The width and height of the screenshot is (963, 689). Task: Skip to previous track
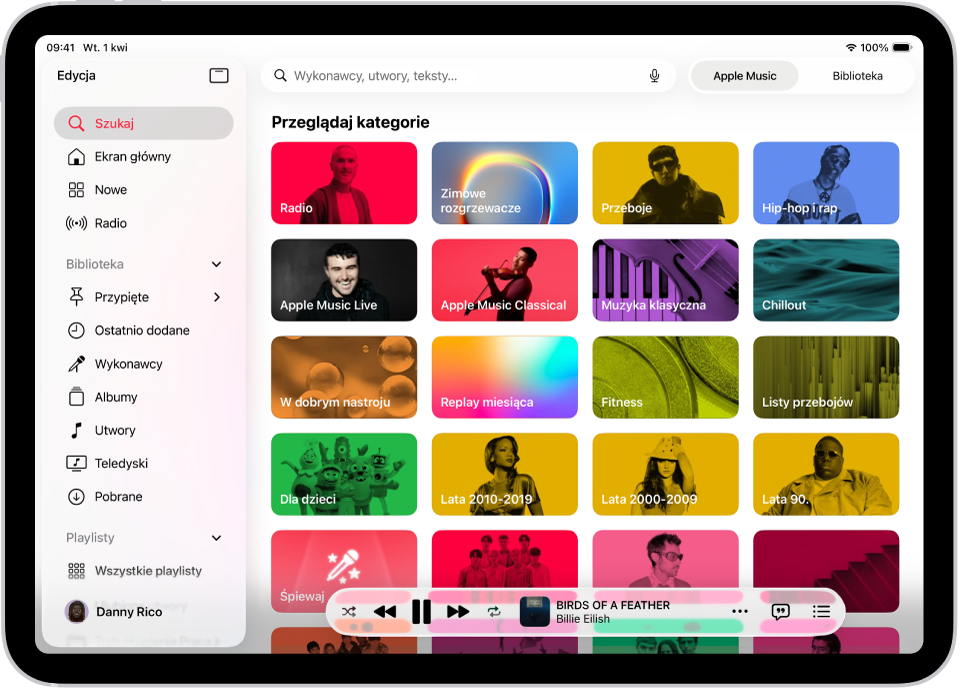tap(385, 612)
